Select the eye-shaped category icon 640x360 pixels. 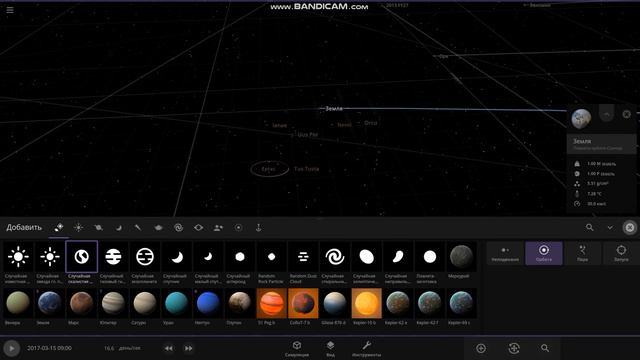198,227
